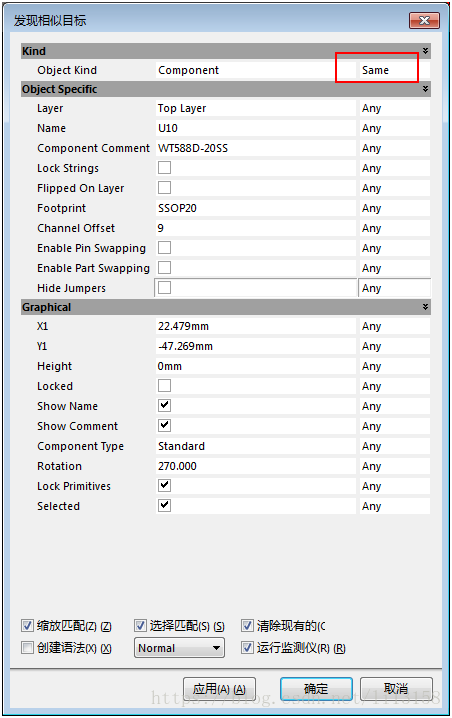Click the SSOP20 footprint value
Screen dimensions: 452x718
tap(256, 208)
